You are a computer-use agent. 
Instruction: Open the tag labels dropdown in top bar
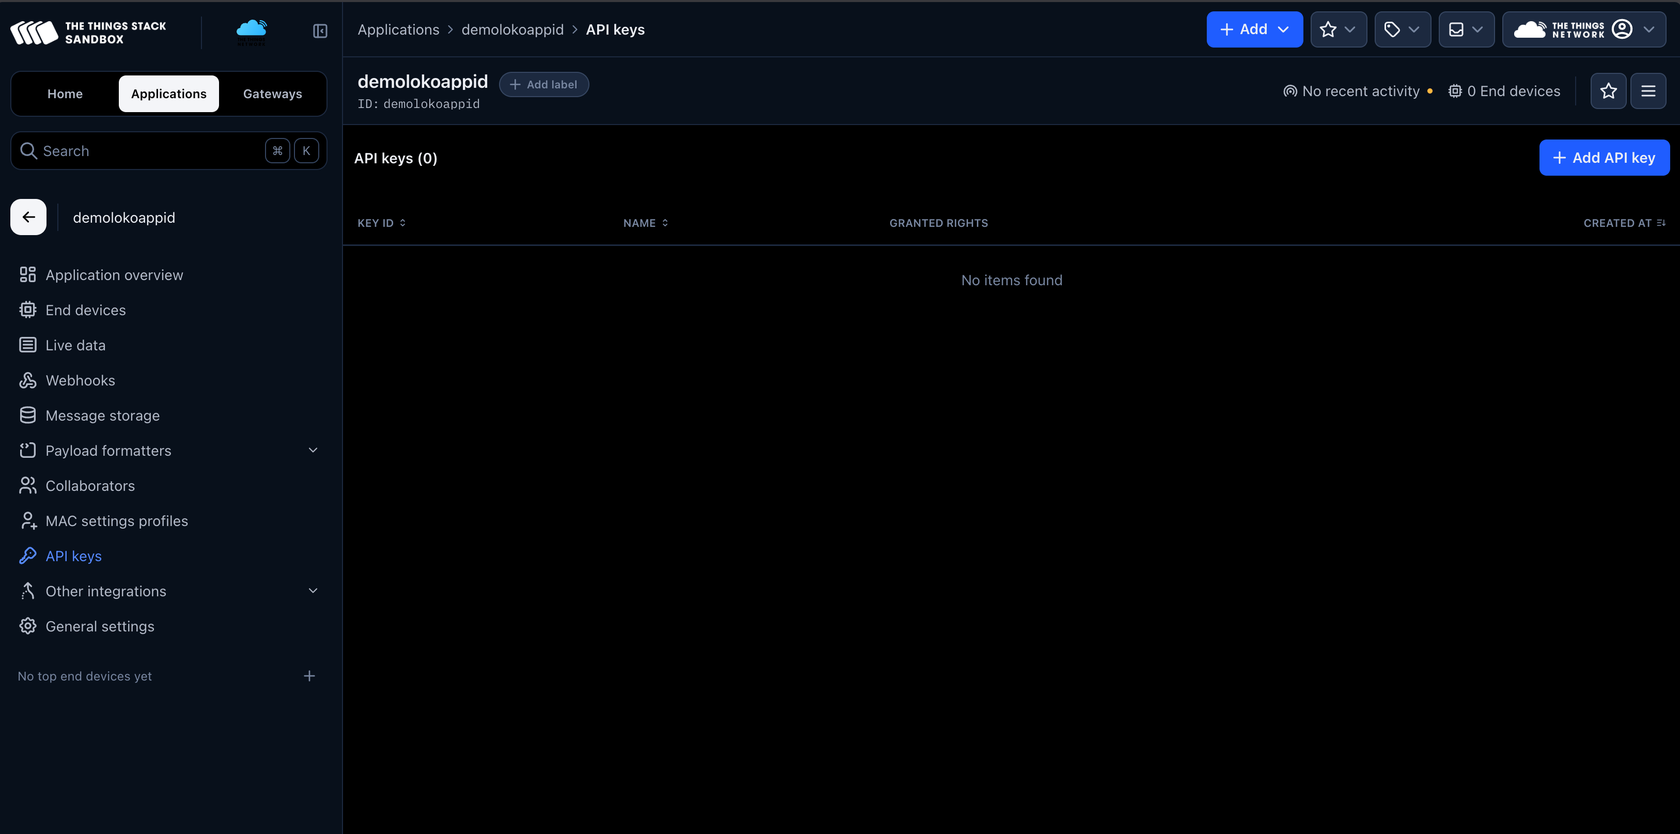[x=1402, y=30]
